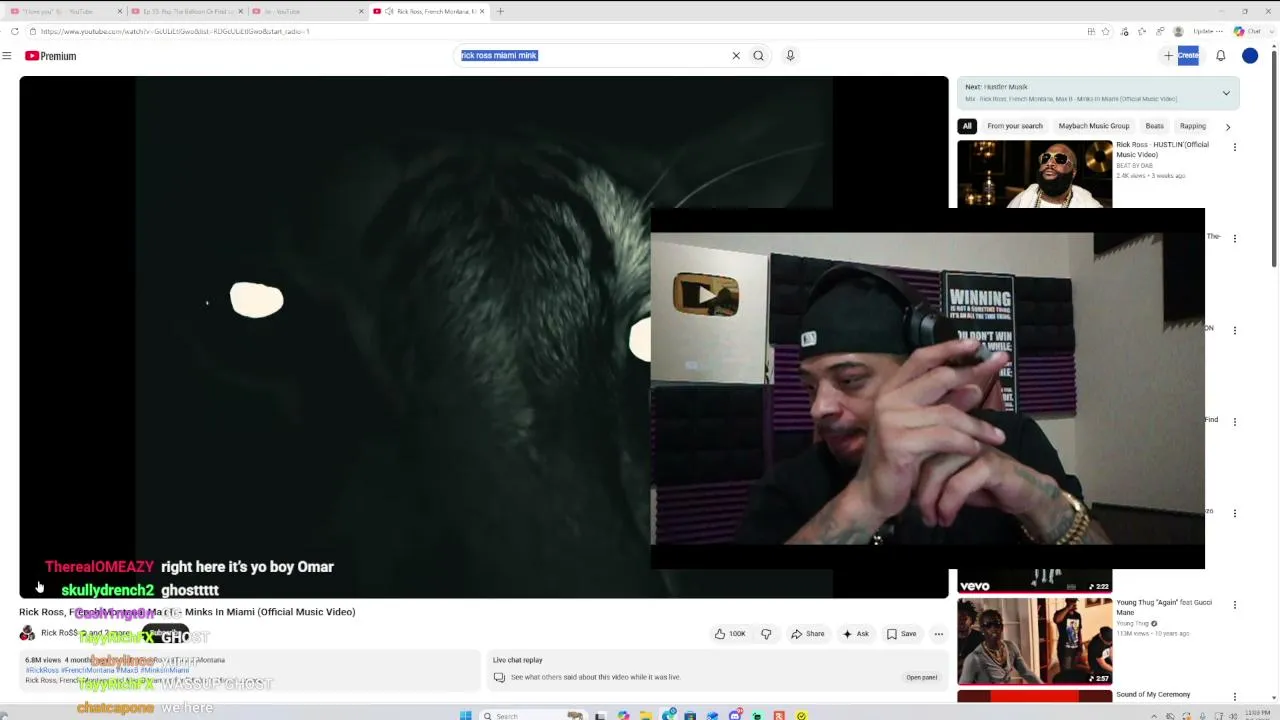This screenshot has height=720, width=1280.
Task: Save the video to a playlist
Action: (x=902, y=634)
